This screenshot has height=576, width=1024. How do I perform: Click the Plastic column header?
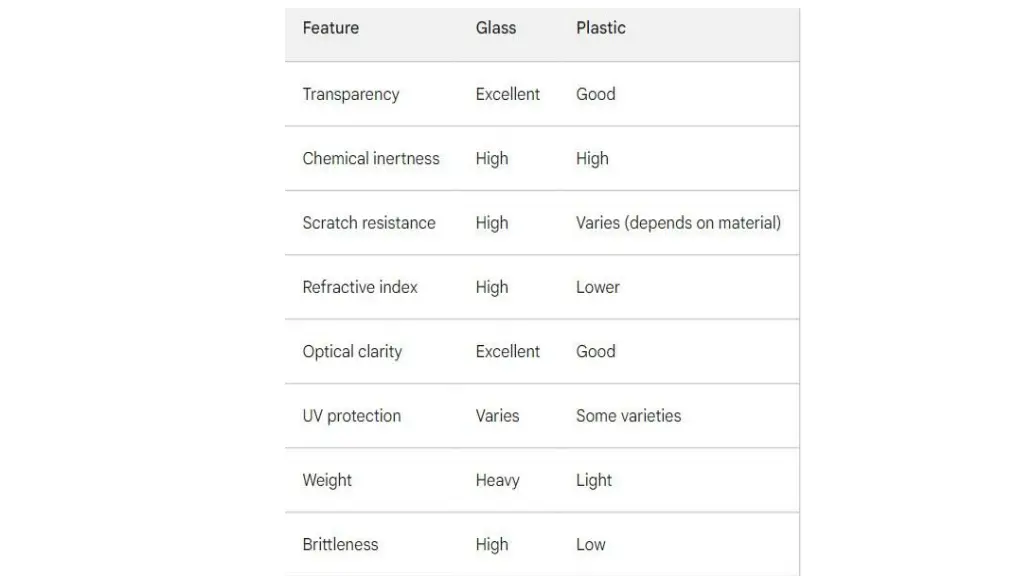601,28
